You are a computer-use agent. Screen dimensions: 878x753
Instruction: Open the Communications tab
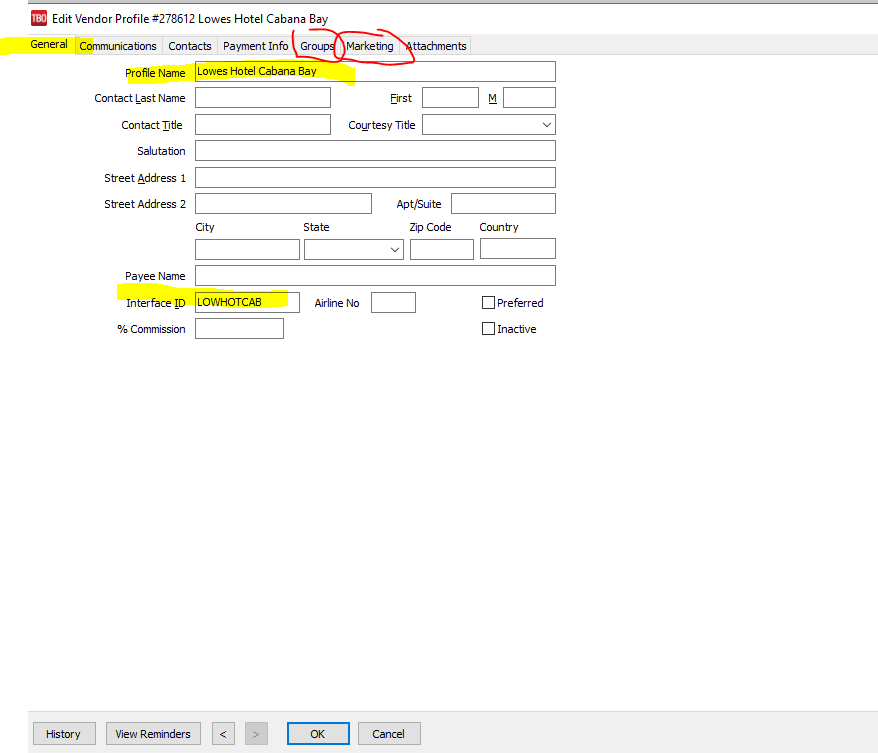pyautogui.click(x=118, y=46)
